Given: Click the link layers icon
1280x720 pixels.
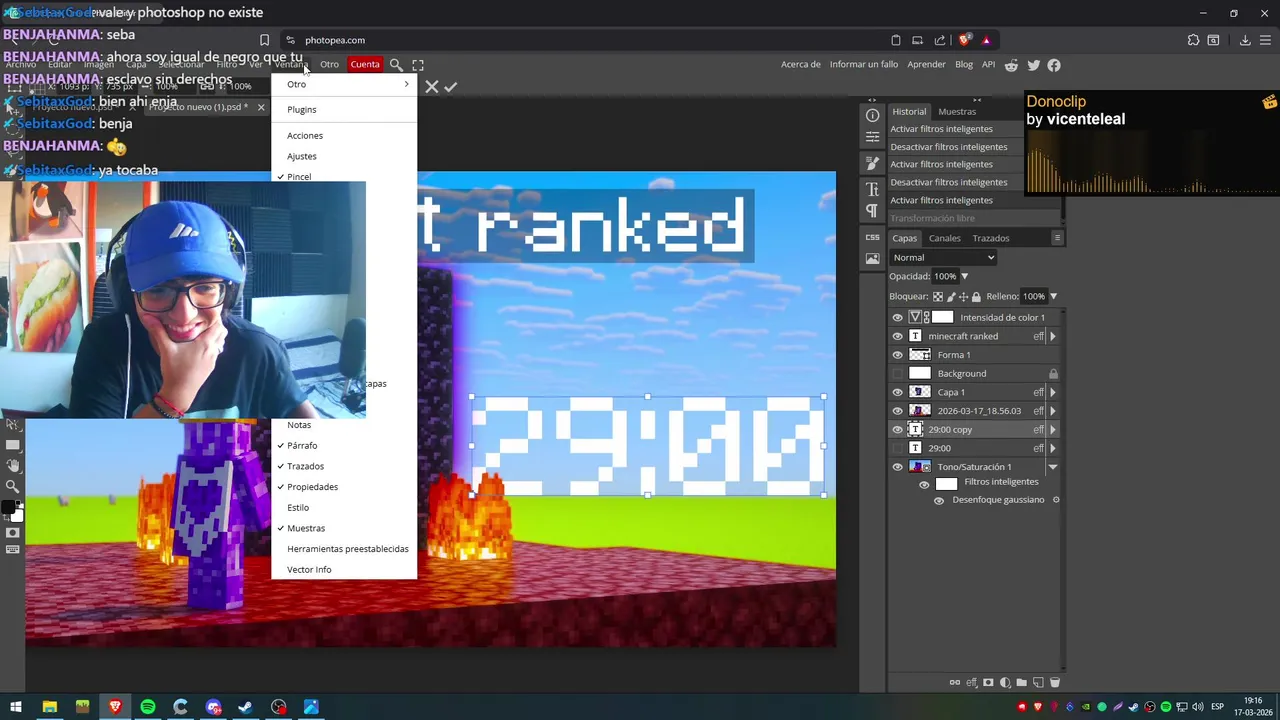Looking at the screenshot, I should pos(954,682).
